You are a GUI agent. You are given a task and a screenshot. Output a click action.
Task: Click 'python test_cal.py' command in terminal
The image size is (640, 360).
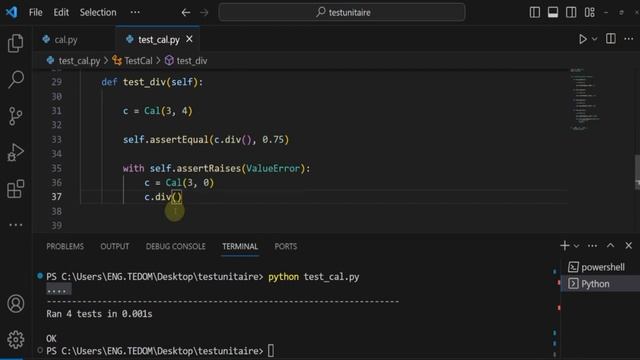[x=313, y=277]
